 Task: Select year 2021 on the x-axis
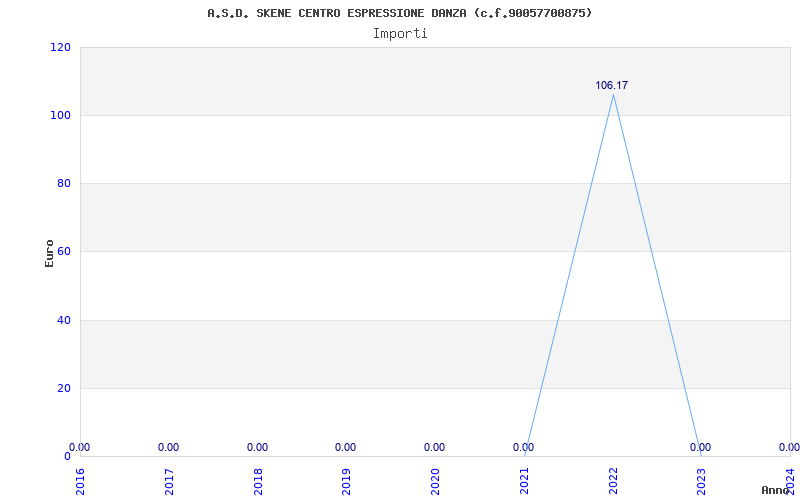click(524, 482)
